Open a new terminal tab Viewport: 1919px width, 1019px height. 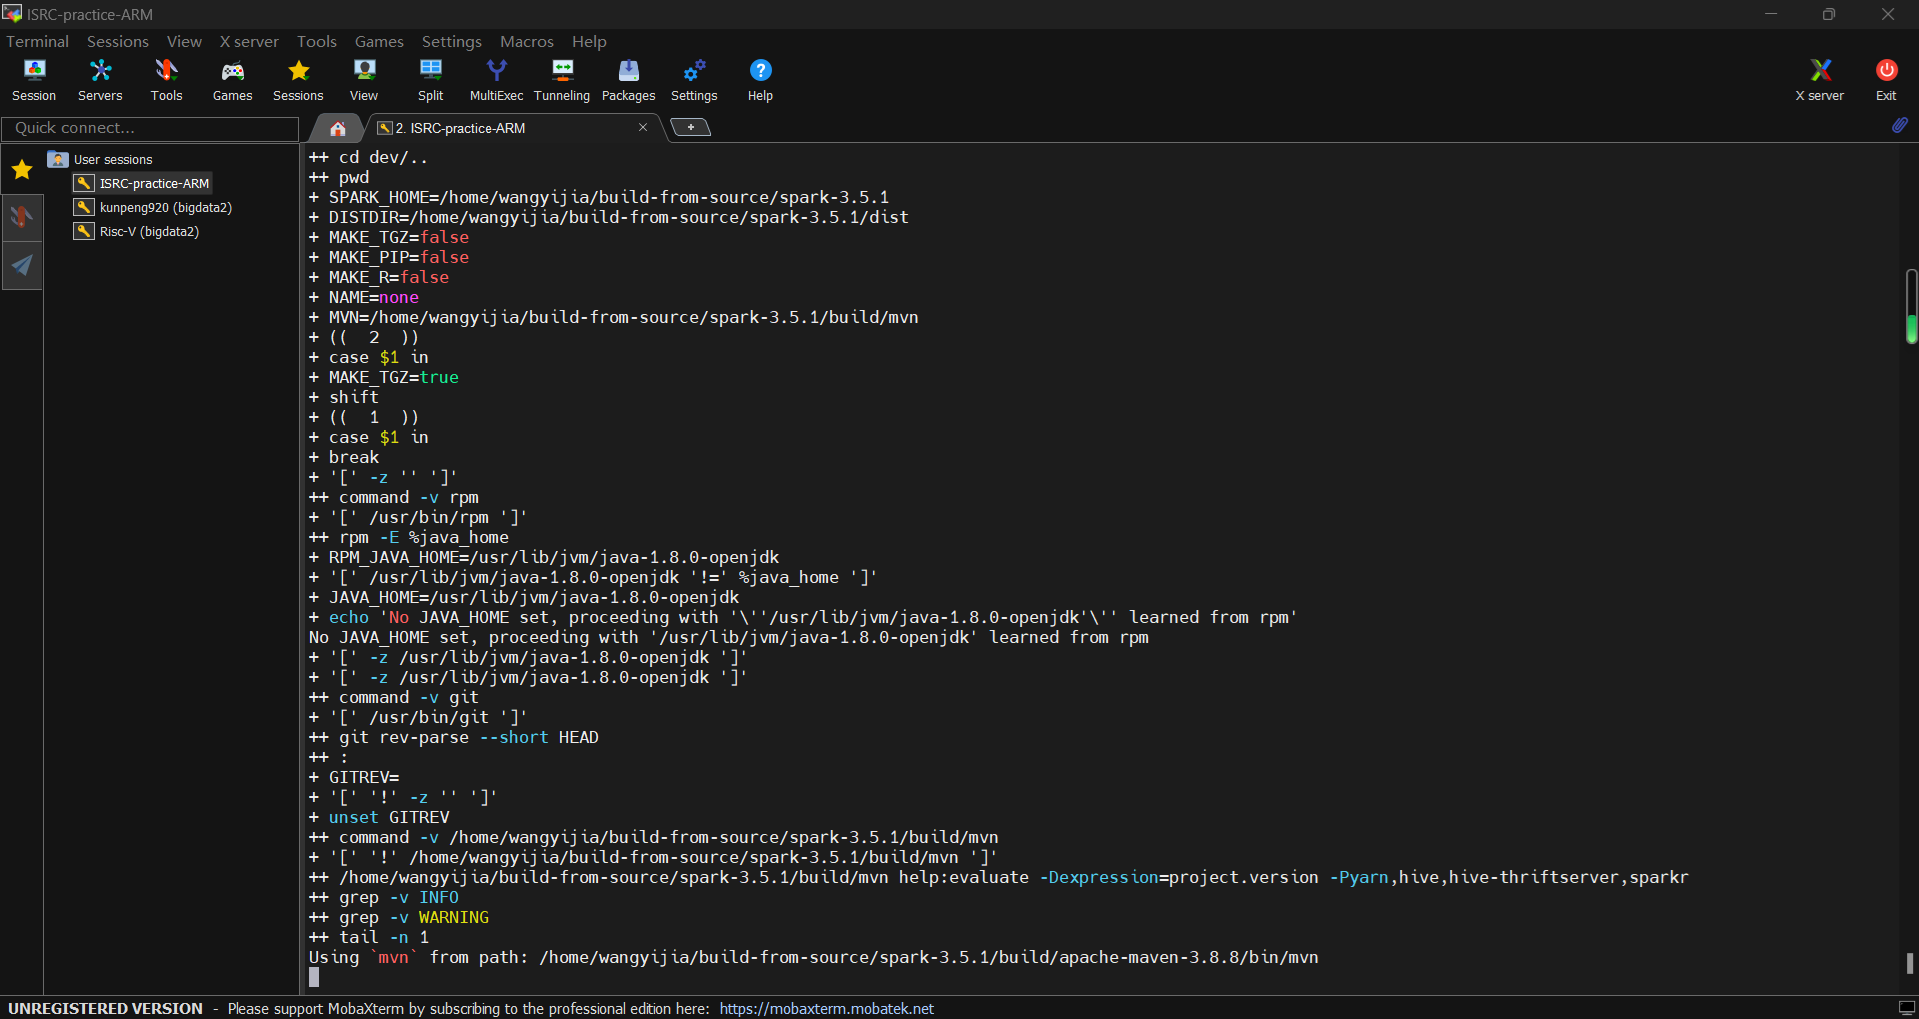coord(690,127)
